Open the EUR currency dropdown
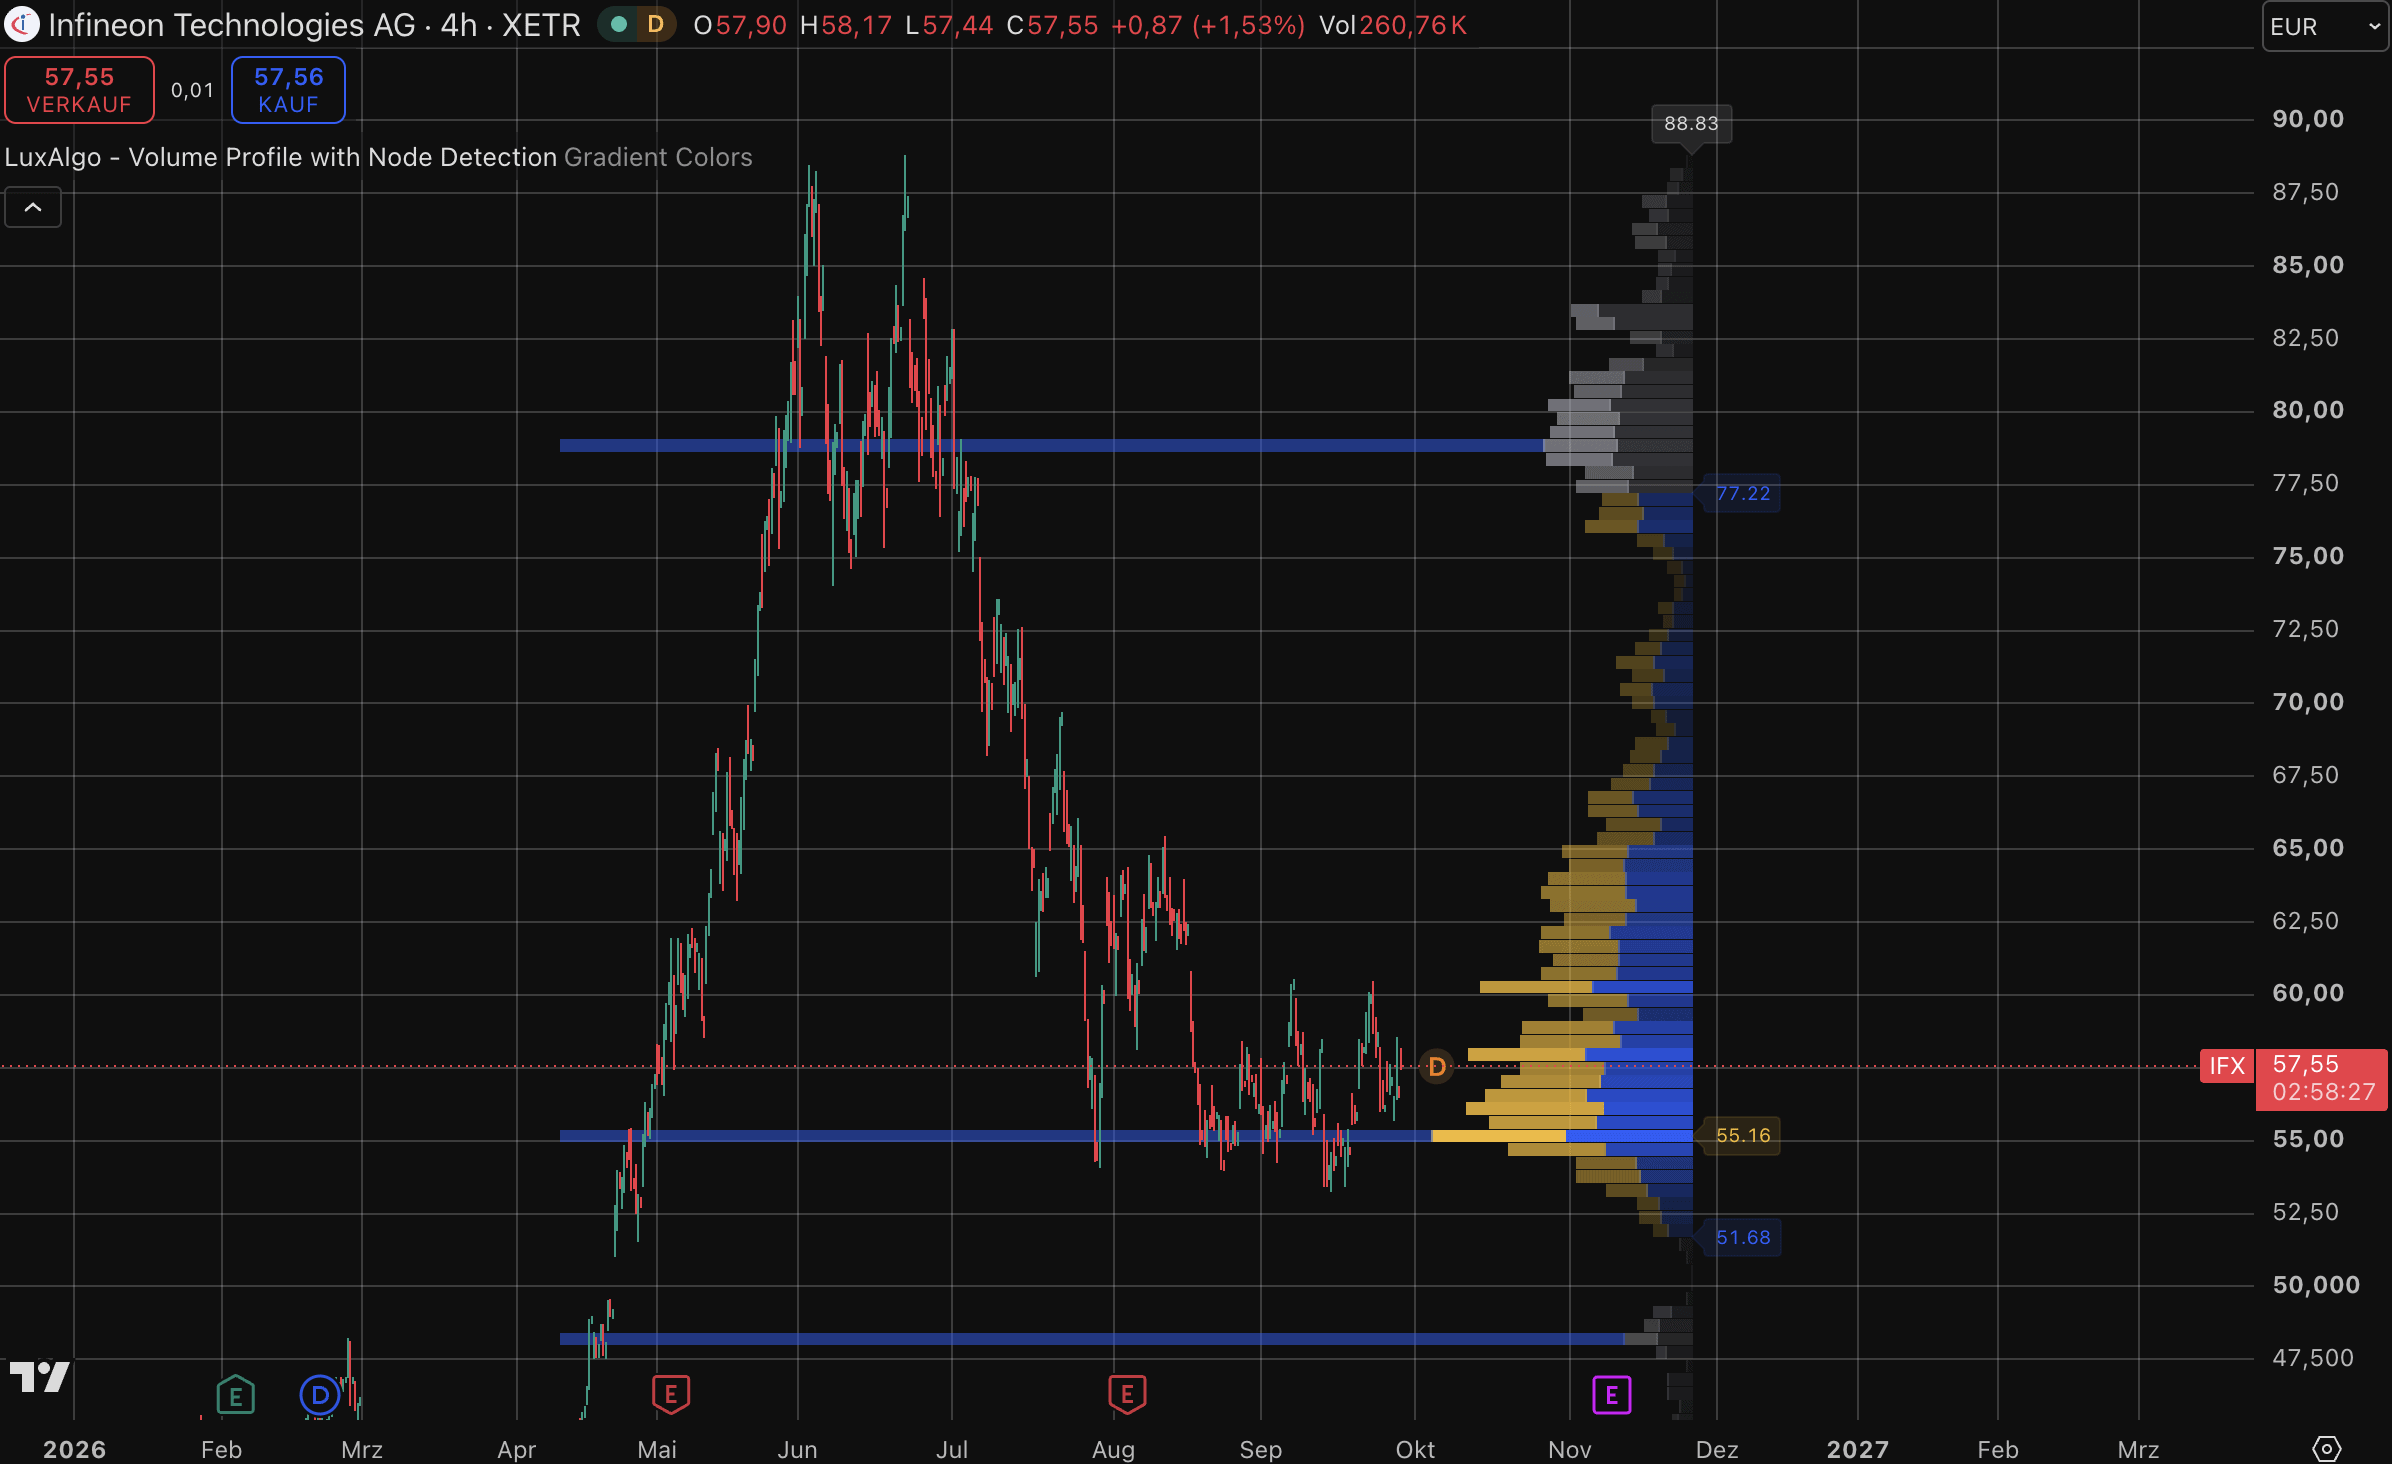This screenshot has width=2392, height=1464. click(x=2325, y=26)
